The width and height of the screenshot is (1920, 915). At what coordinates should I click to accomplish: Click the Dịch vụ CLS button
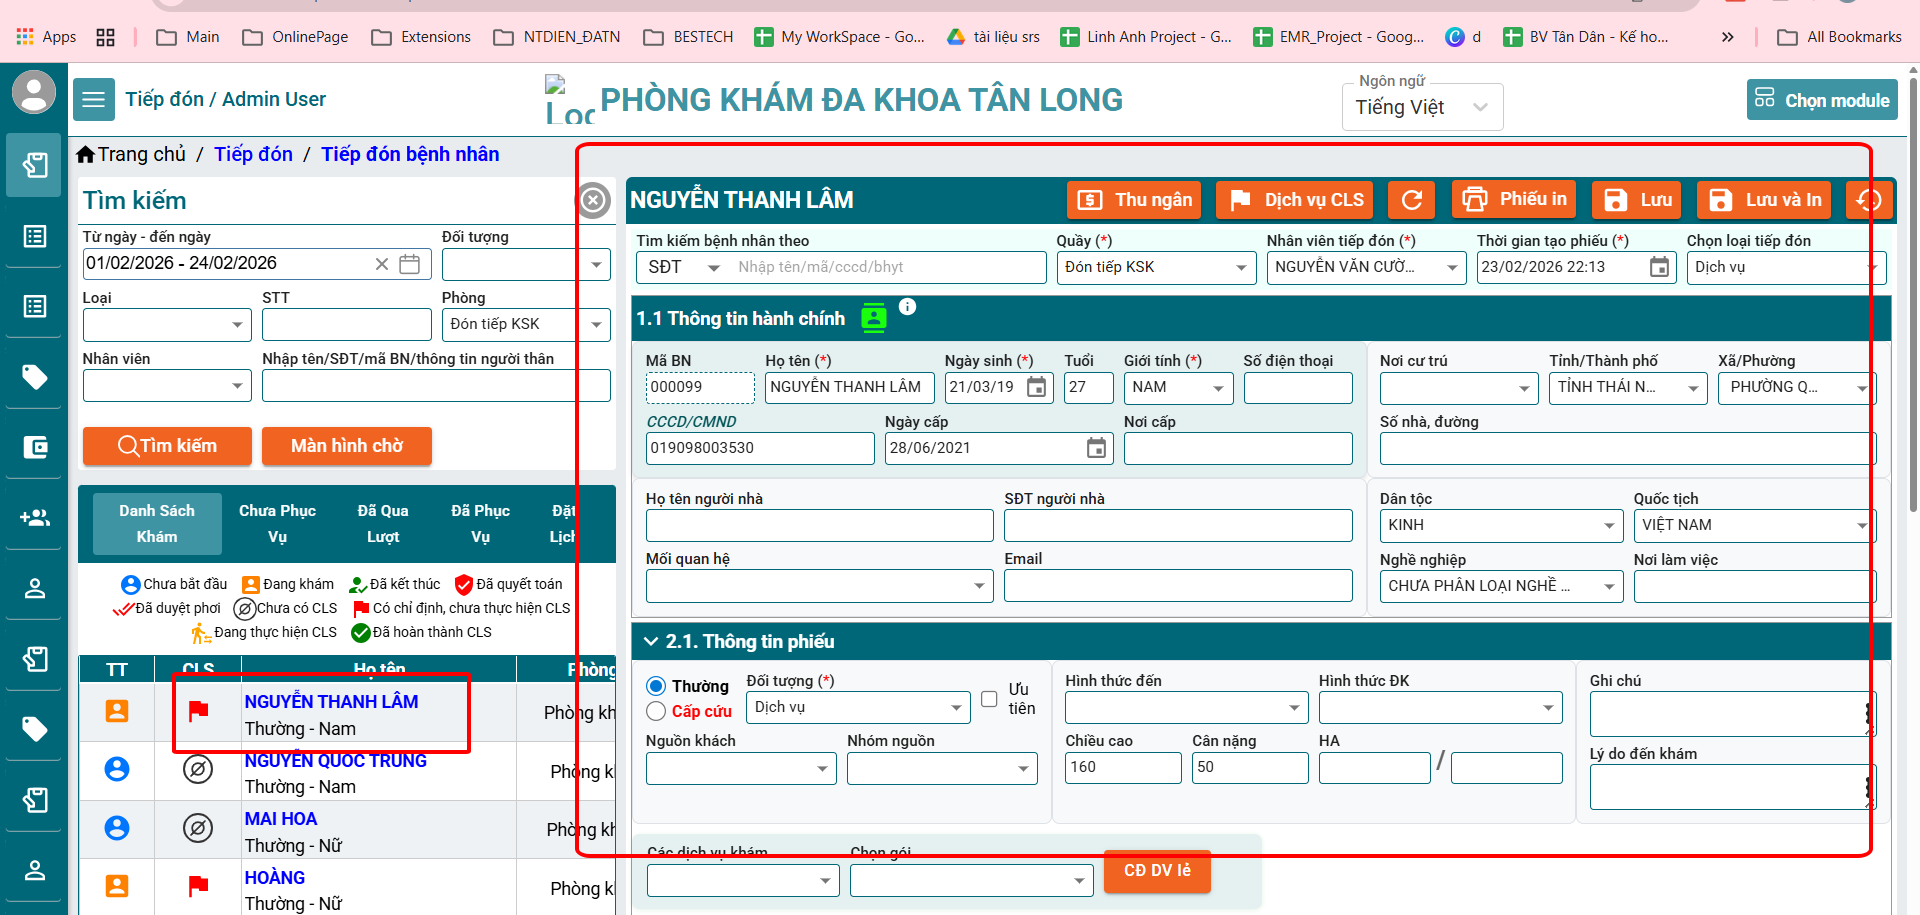coord(1296,200)
